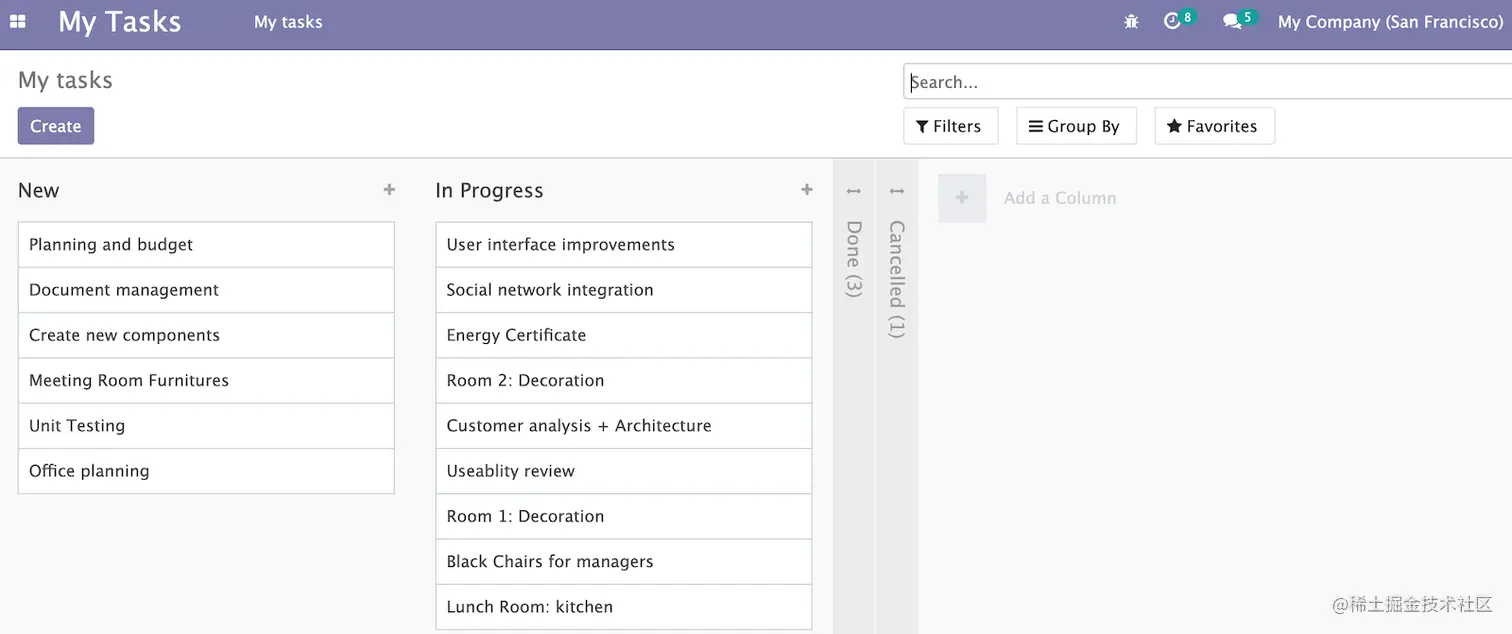Open the Filters dropdown
1512x634 pixels.
tap(950, 126)
